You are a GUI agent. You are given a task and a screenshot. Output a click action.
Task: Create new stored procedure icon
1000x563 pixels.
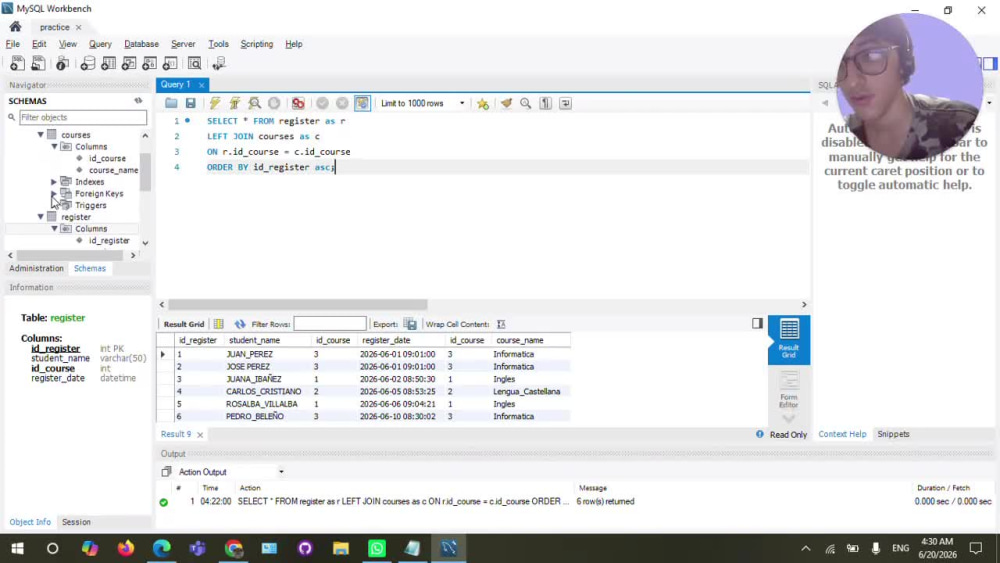(x=149, y=63)
